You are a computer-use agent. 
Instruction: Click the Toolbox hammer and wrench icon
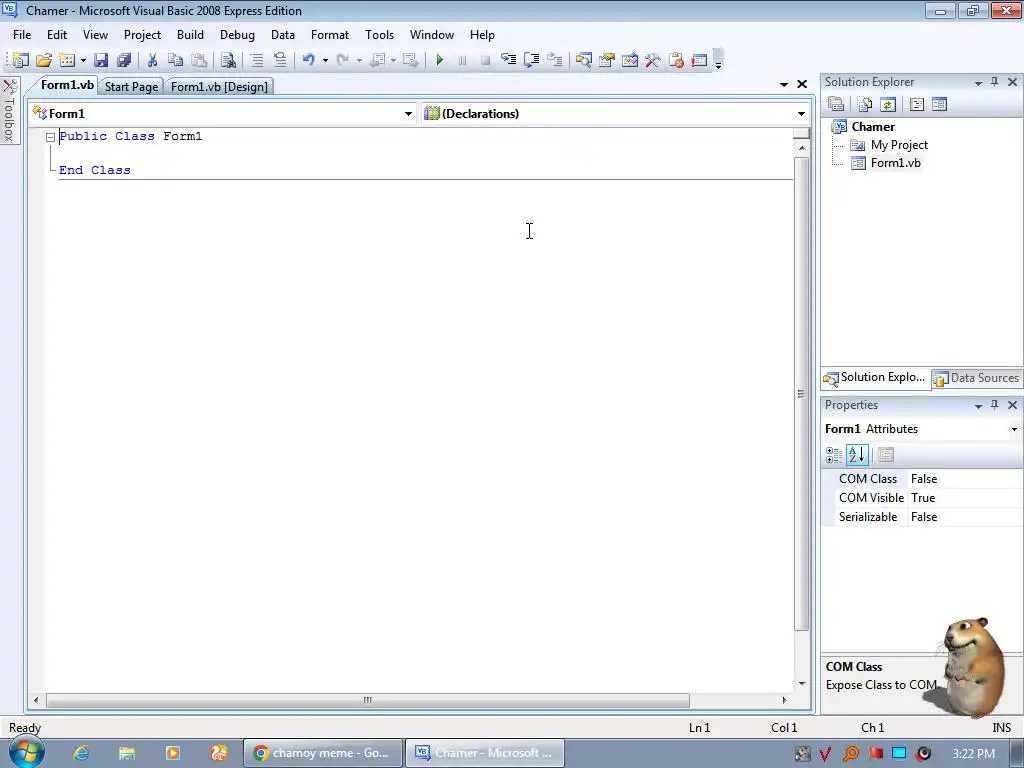point(652,60)
